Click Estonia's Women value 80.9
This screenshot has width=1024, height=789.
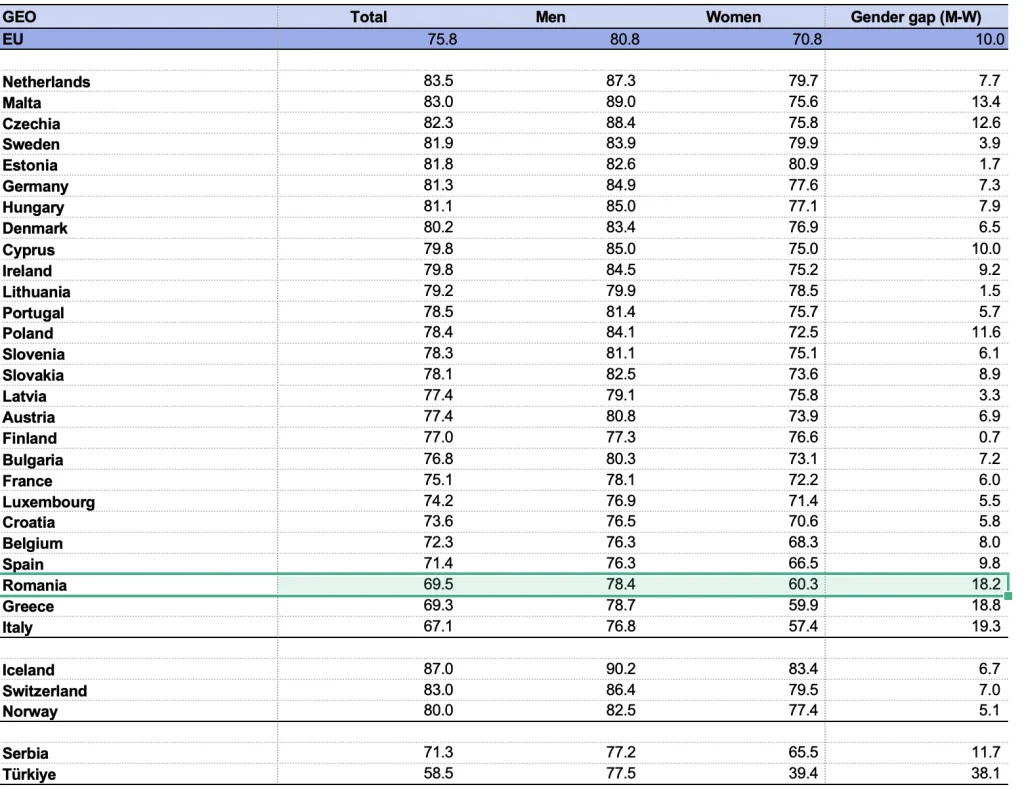(x=802, y=165)
